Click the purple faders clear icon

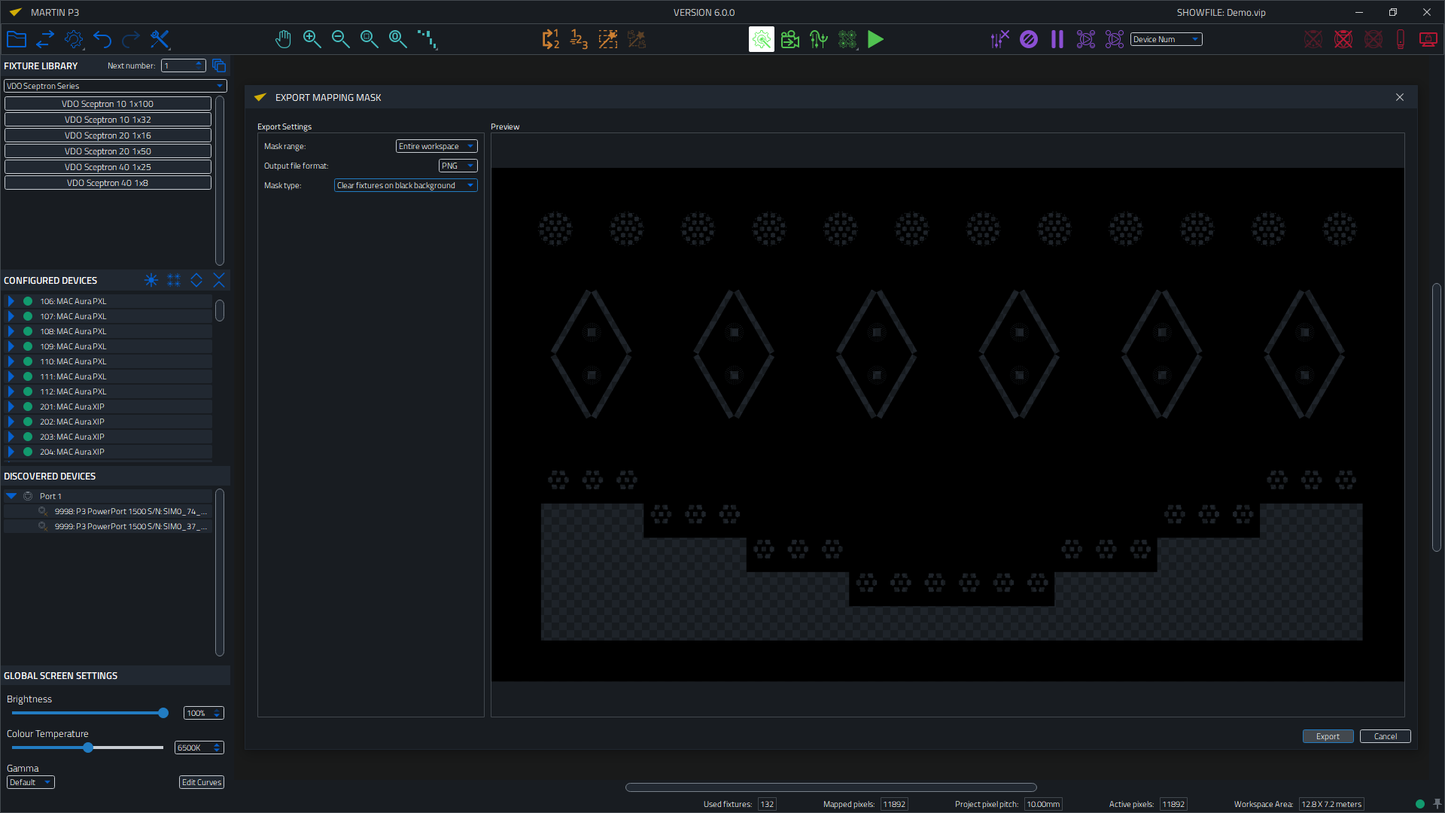[1000, 39]
